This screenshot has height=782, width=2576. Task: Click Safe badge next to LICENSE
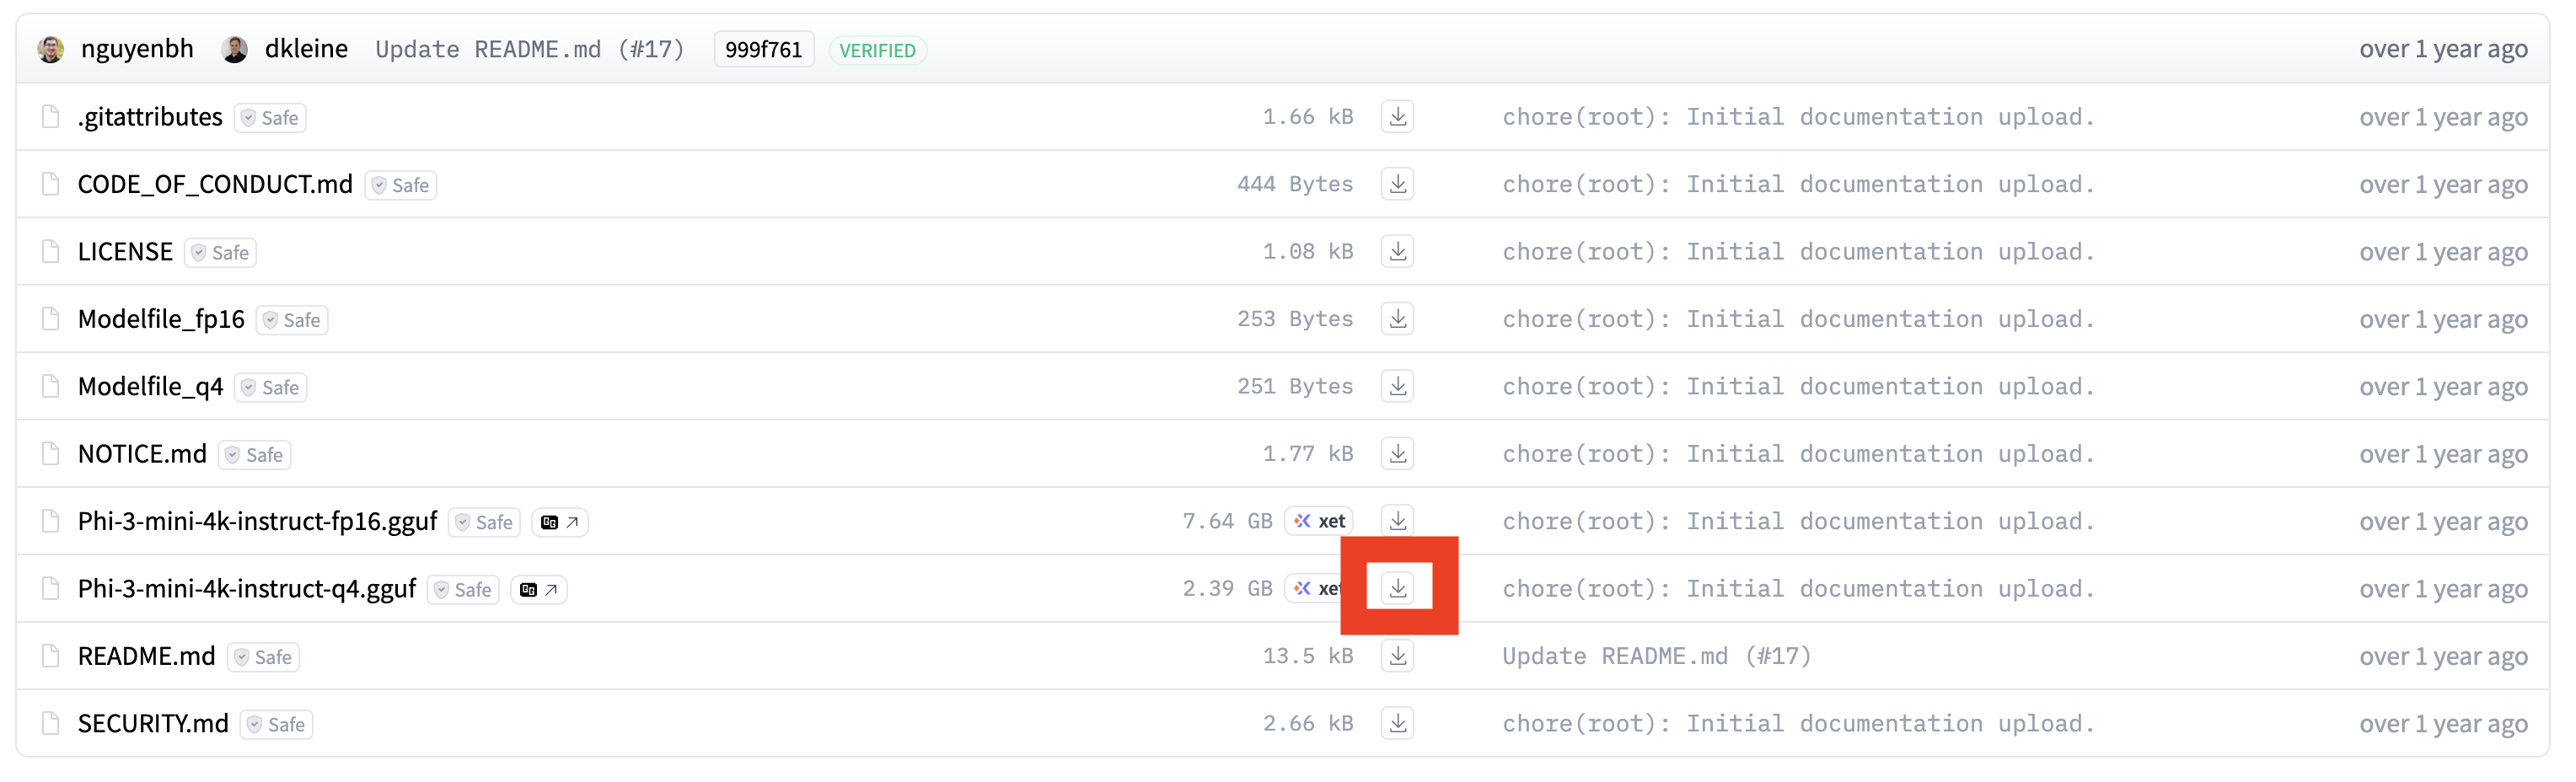click(220, 253)
